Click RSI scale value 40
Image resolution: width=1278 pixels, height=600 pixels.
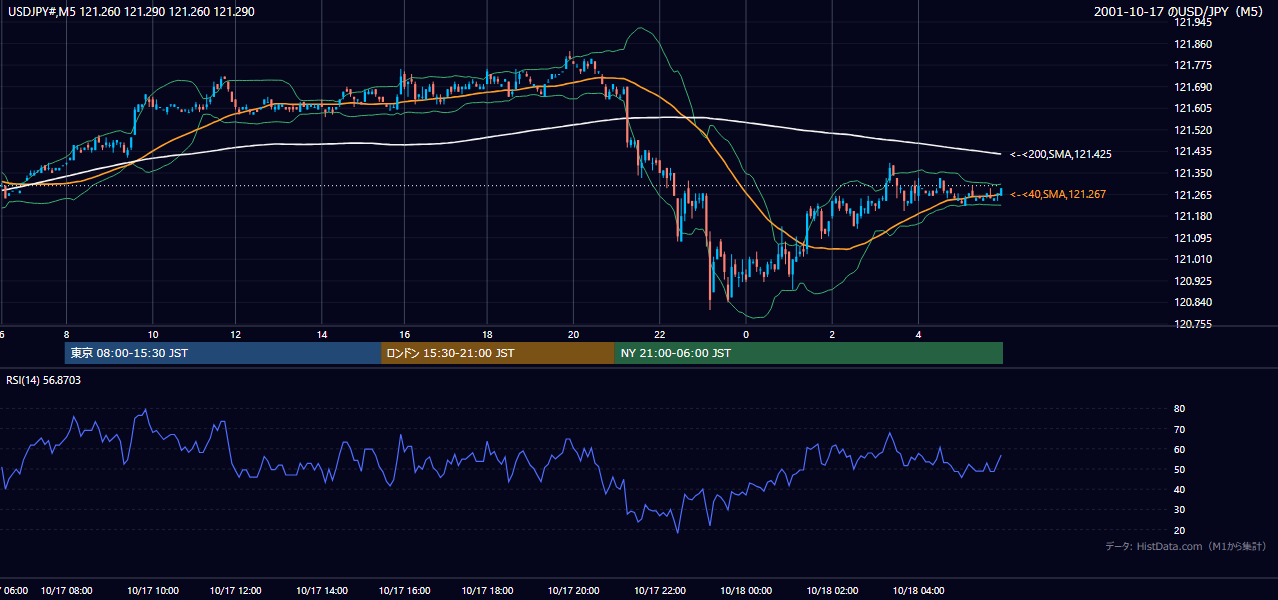(x=1179, y=489)
